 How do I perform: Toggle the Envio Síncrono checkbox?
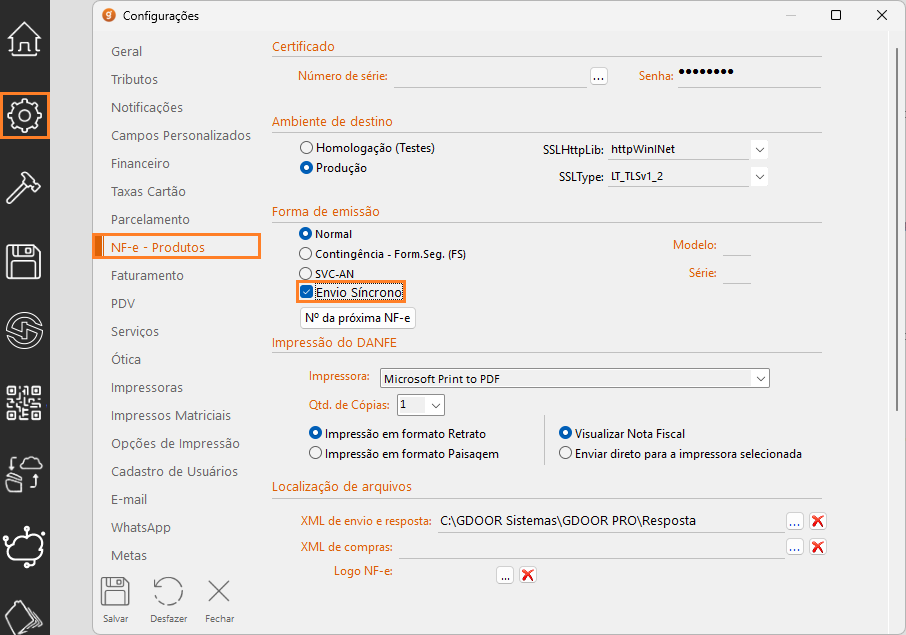[307, 292]
